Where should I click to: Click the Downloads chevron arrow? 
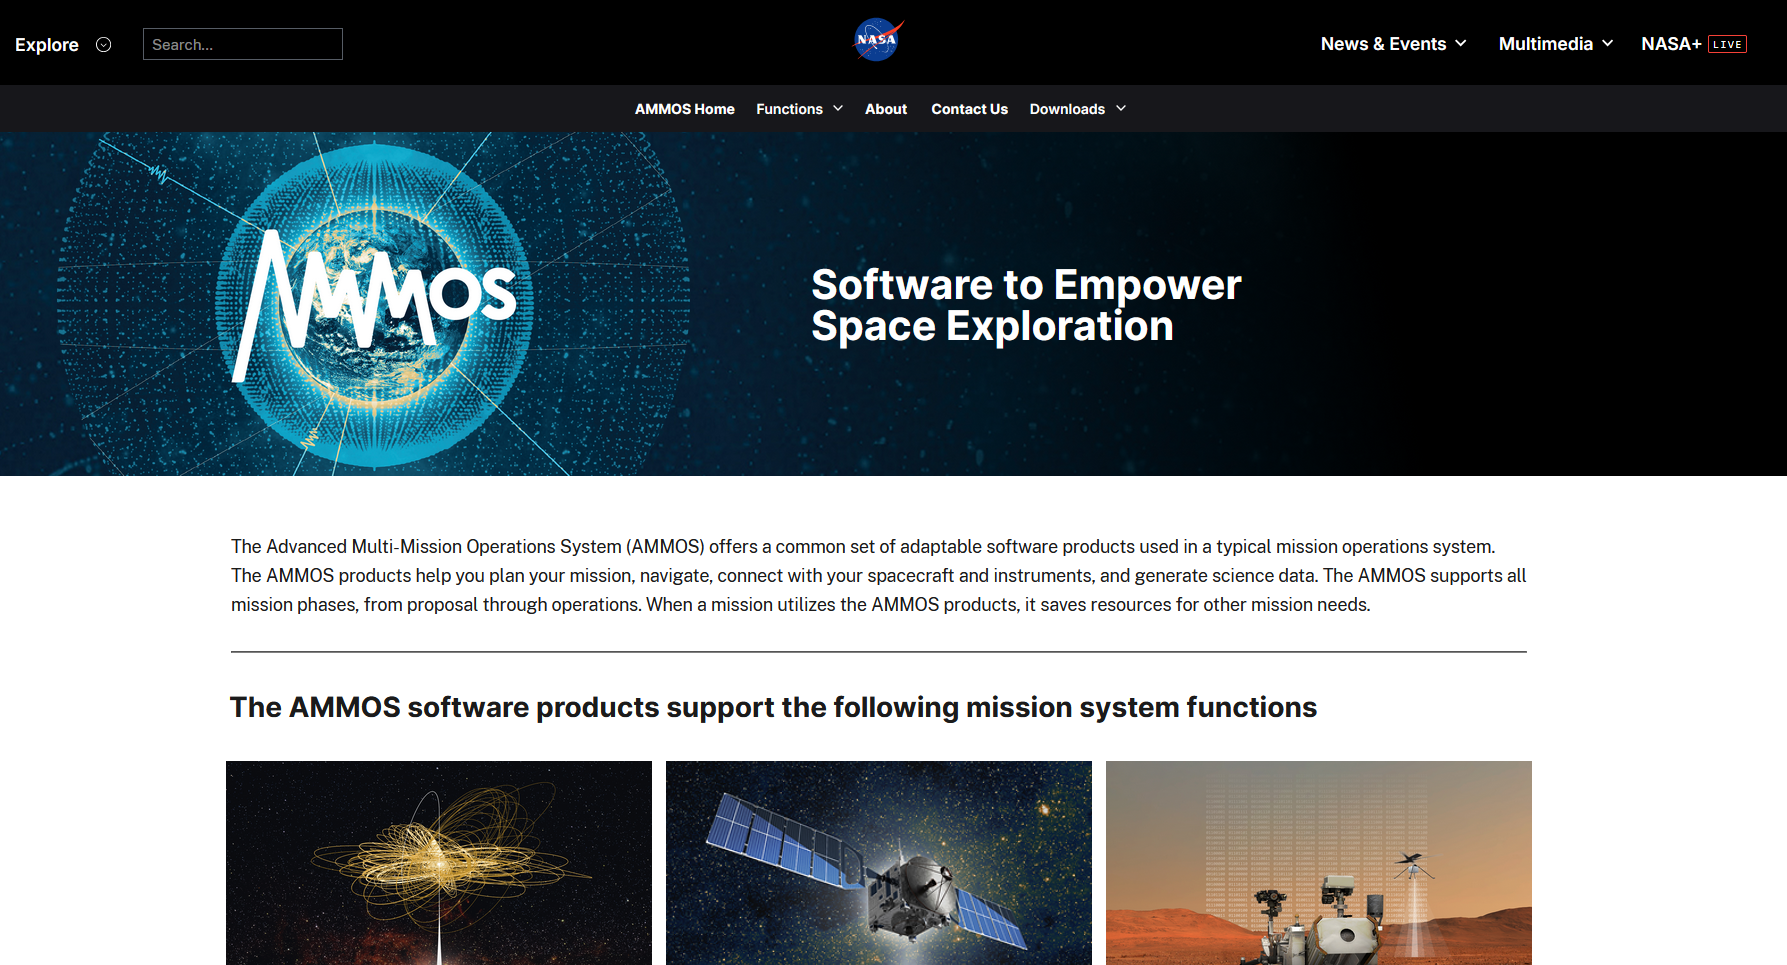[1121, 109]
